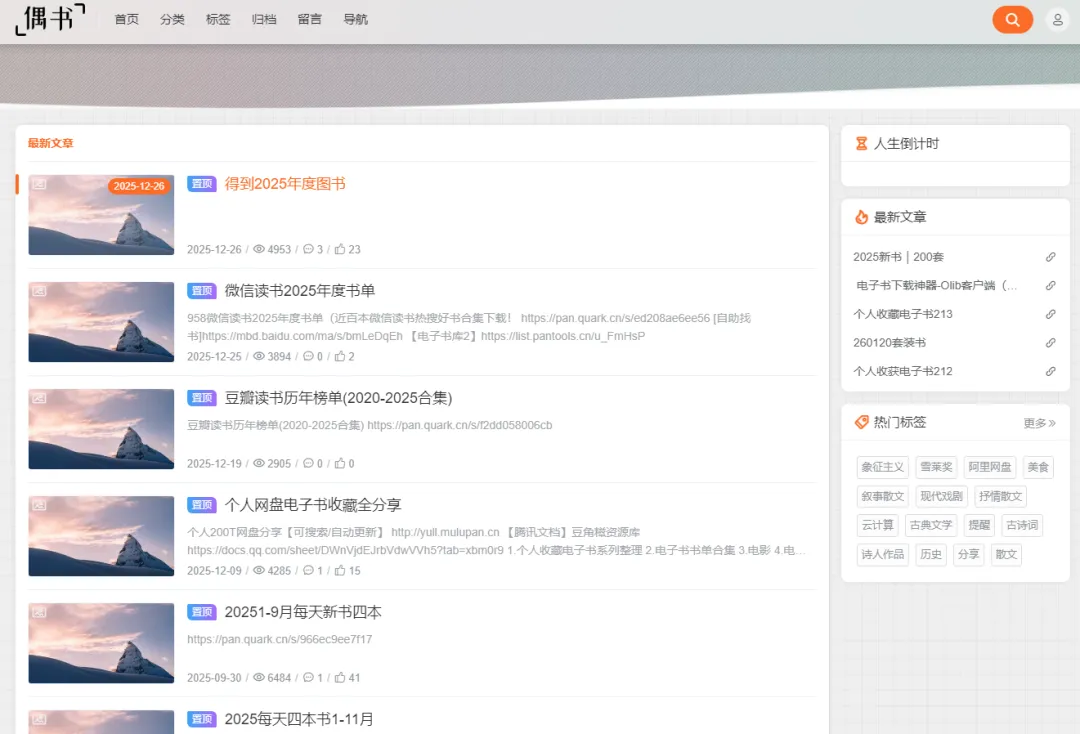
Task: Click the 人生倒计时 hourglass icon
Action: click(861, 143)
